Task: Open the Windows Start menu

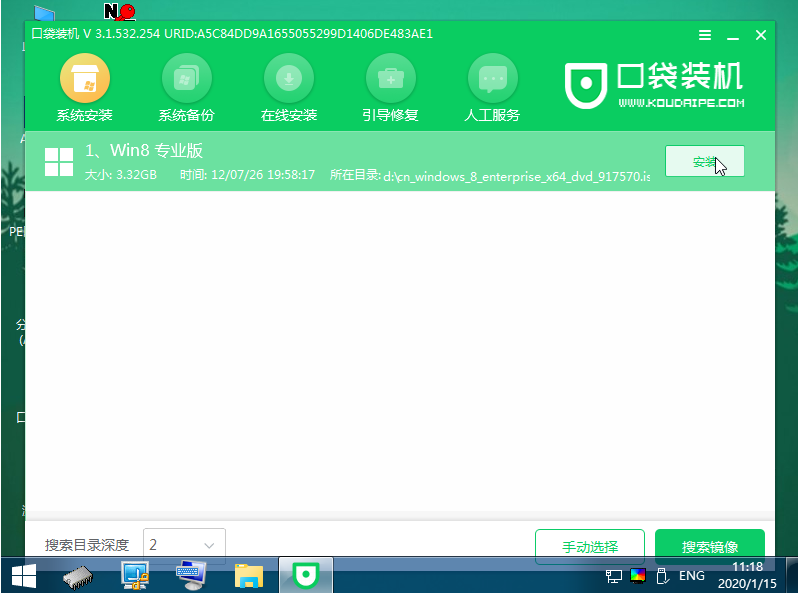Action: [x=23, y=576]
